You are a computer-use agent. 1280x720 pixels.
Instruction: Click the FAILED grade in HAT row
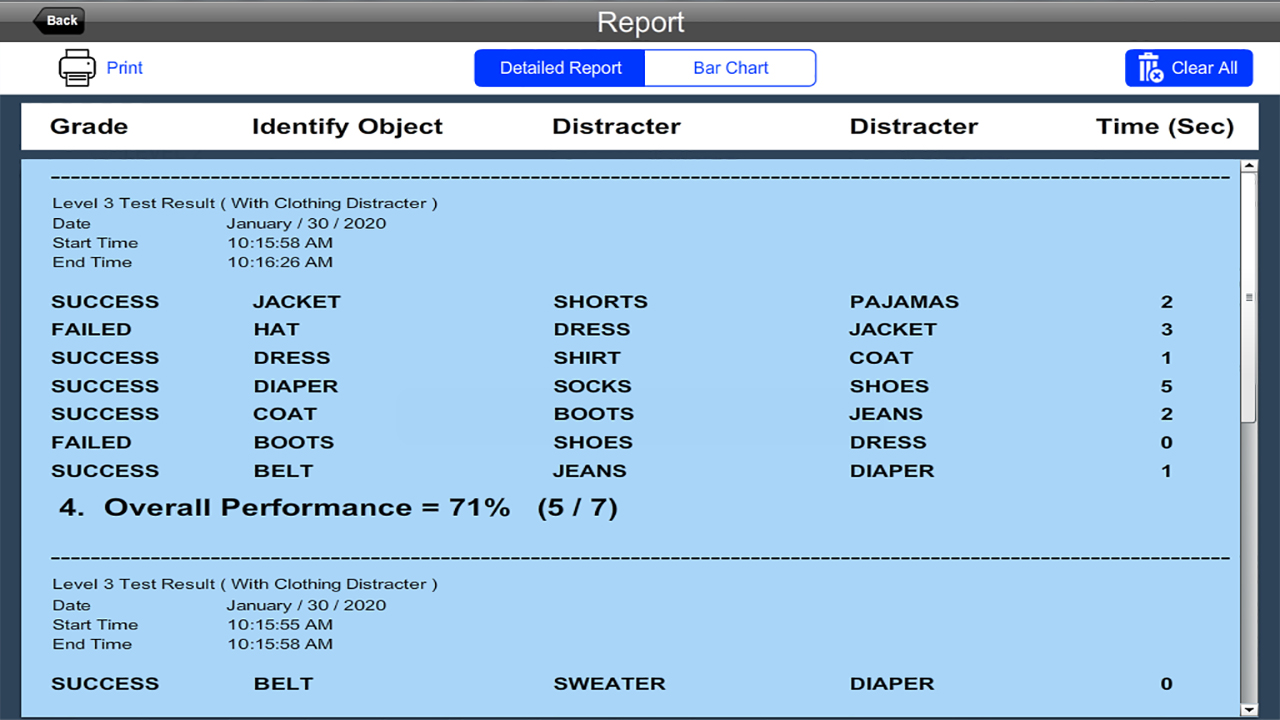(91, 330)
